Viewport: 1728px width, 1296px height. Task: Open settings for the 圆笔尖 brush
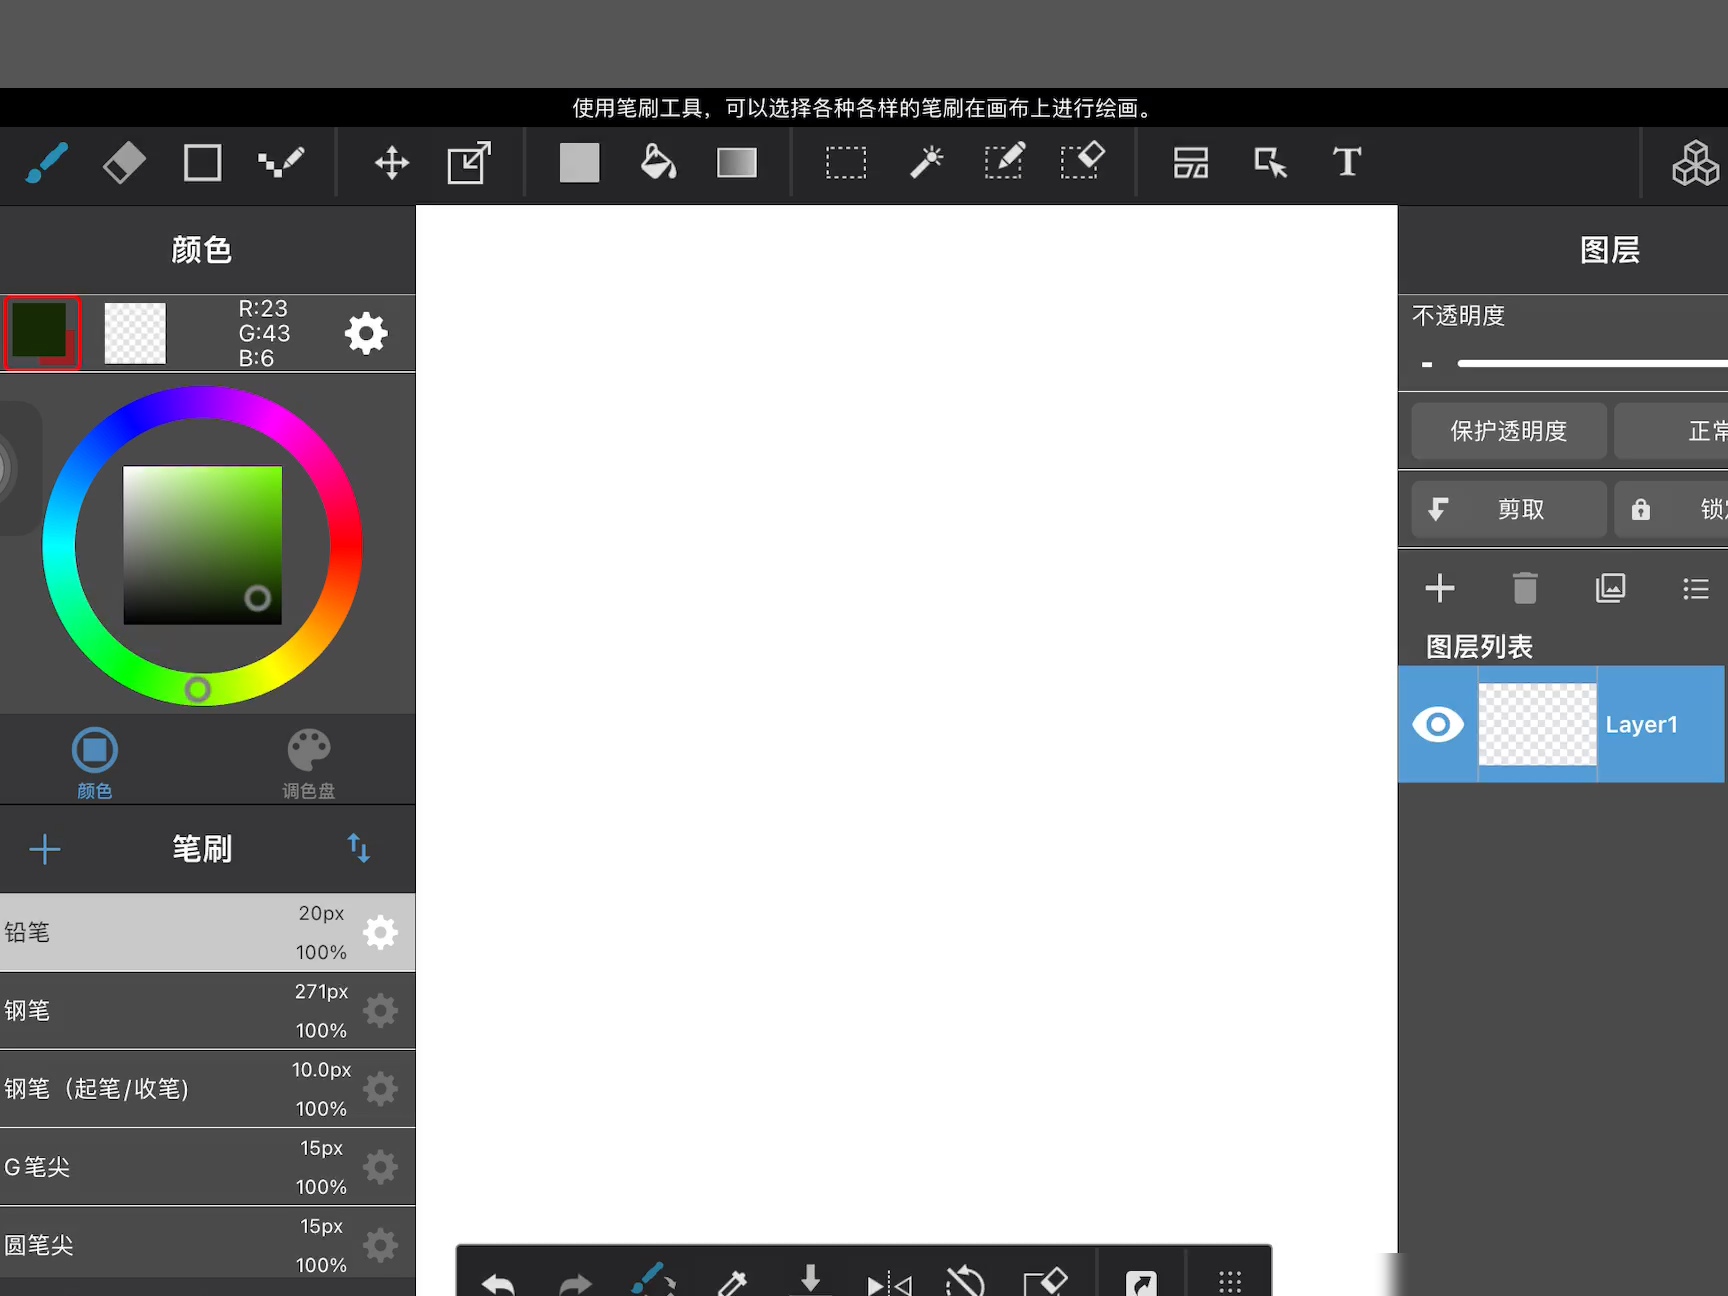(x=380, y=1245)
